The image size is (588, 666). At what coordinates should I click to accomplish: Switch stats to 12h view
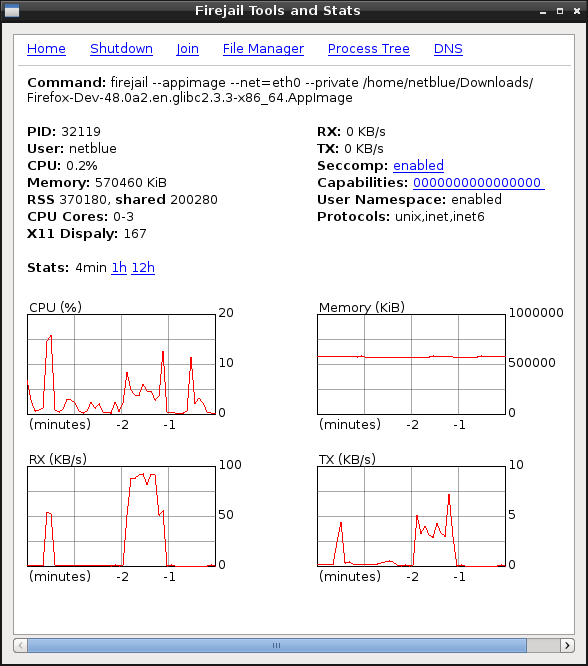tap(143, 268)
